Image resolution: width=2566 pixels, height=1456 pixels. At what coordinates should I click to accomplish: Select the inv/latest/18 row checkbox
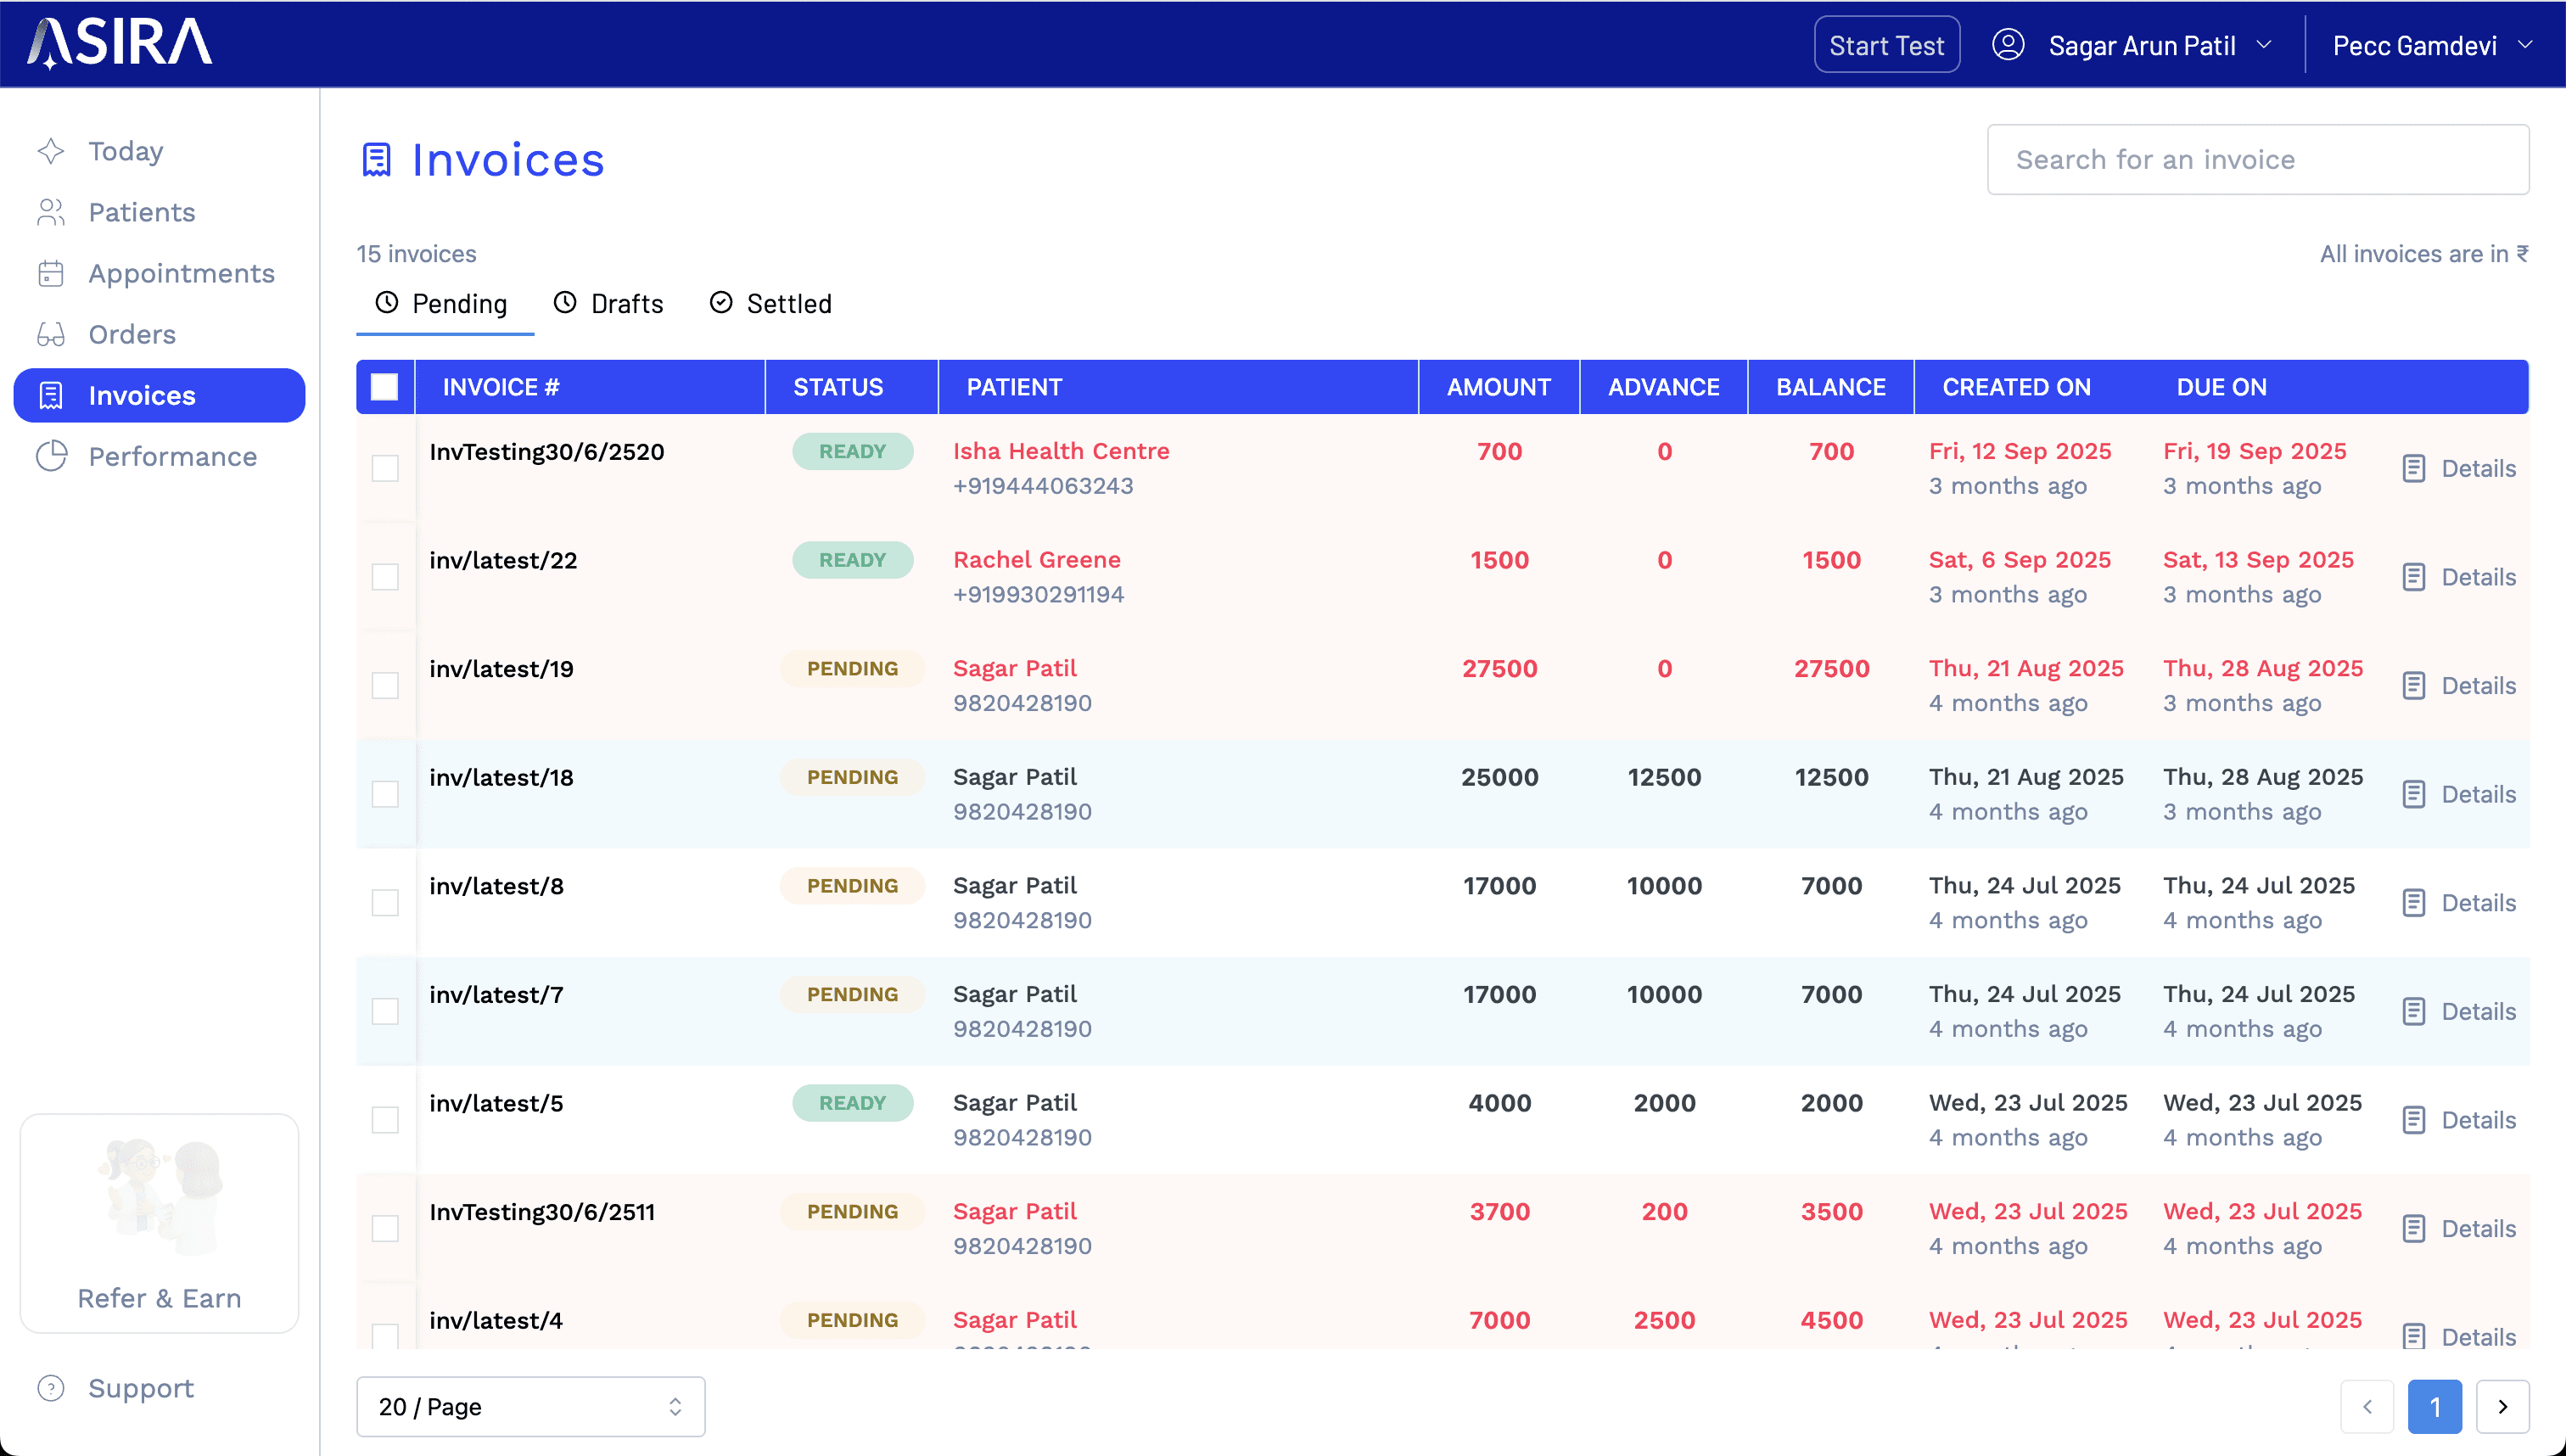385,794
